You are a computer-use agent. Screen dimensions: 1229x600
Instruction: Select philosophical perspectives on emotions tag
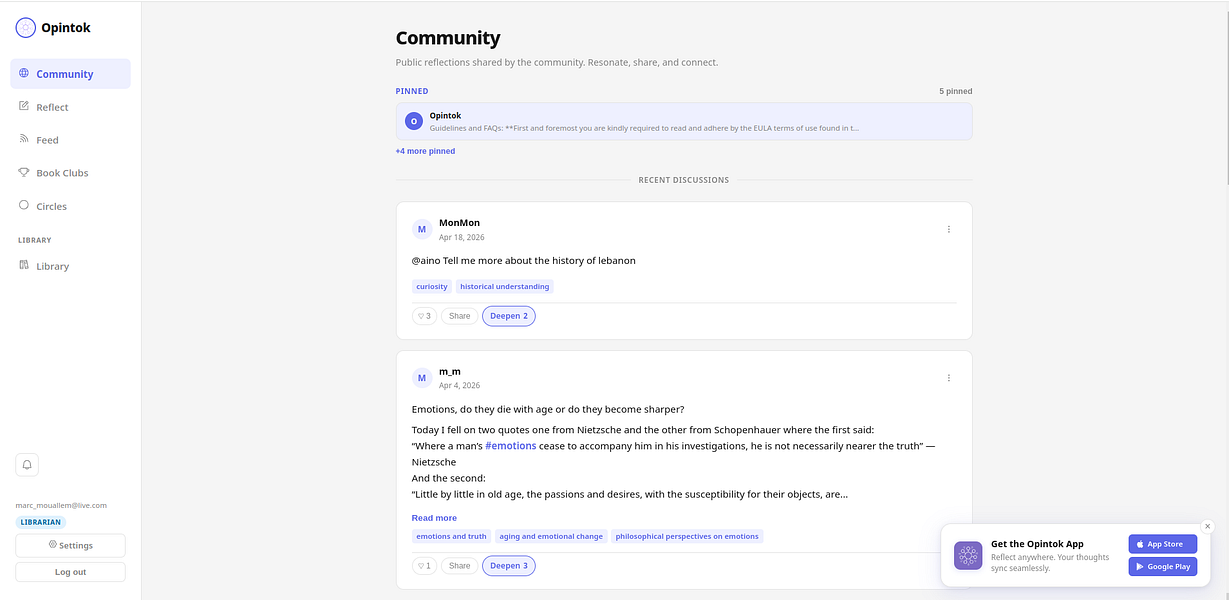click(687, 536)
